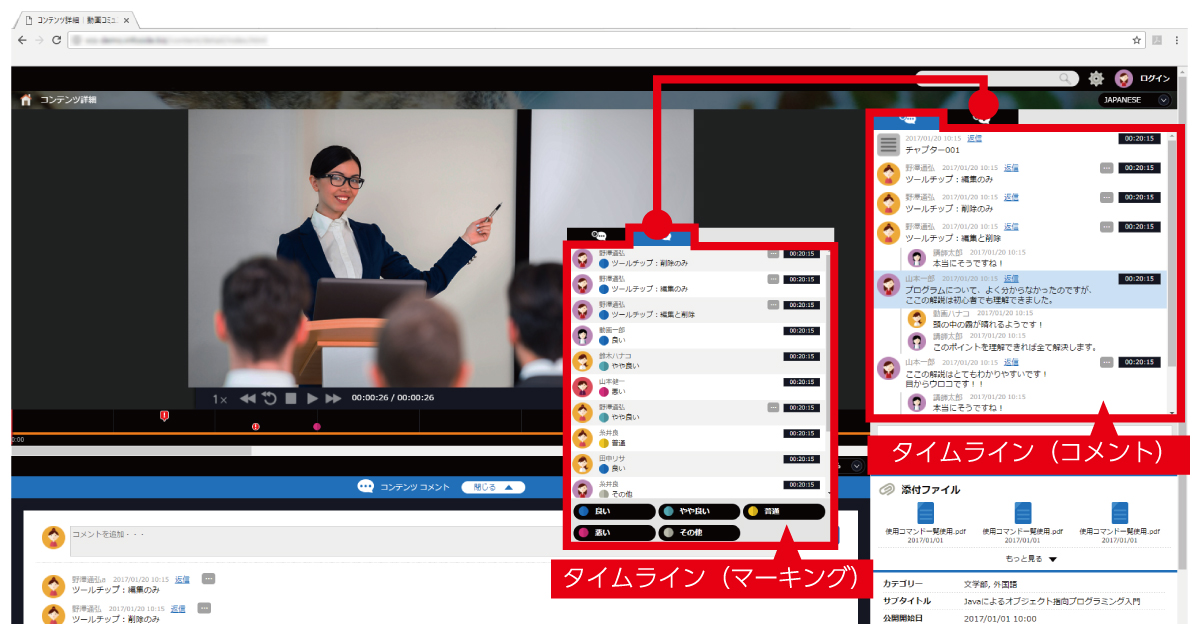1200x624 pixels.
Task: Fast-forward the video
Action: point(334,398)
